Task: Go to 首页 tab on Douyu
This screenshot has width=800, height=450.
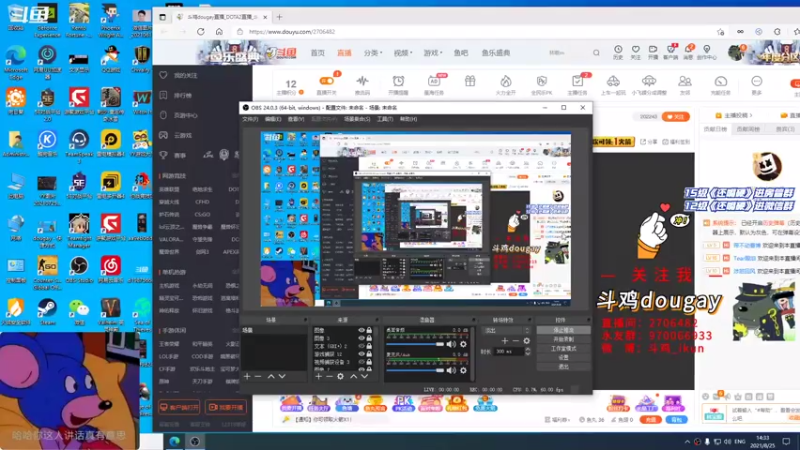Action: (318, 53)
